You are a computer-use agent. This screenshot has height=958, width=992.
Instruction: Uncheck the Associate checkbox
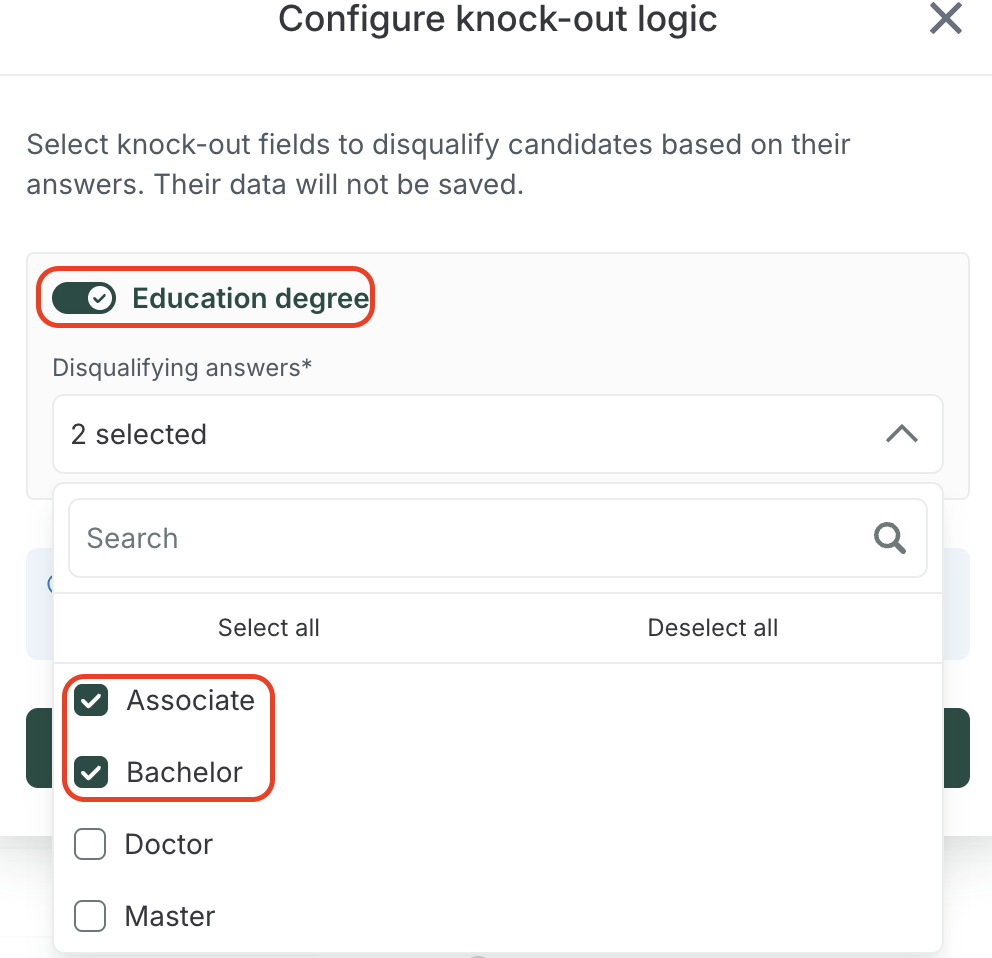click(x=91, y=701)
